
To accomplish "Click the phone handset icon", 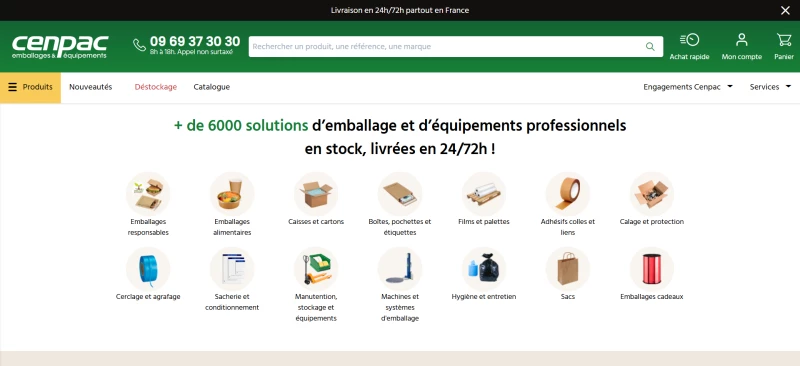I will (139, 45).
